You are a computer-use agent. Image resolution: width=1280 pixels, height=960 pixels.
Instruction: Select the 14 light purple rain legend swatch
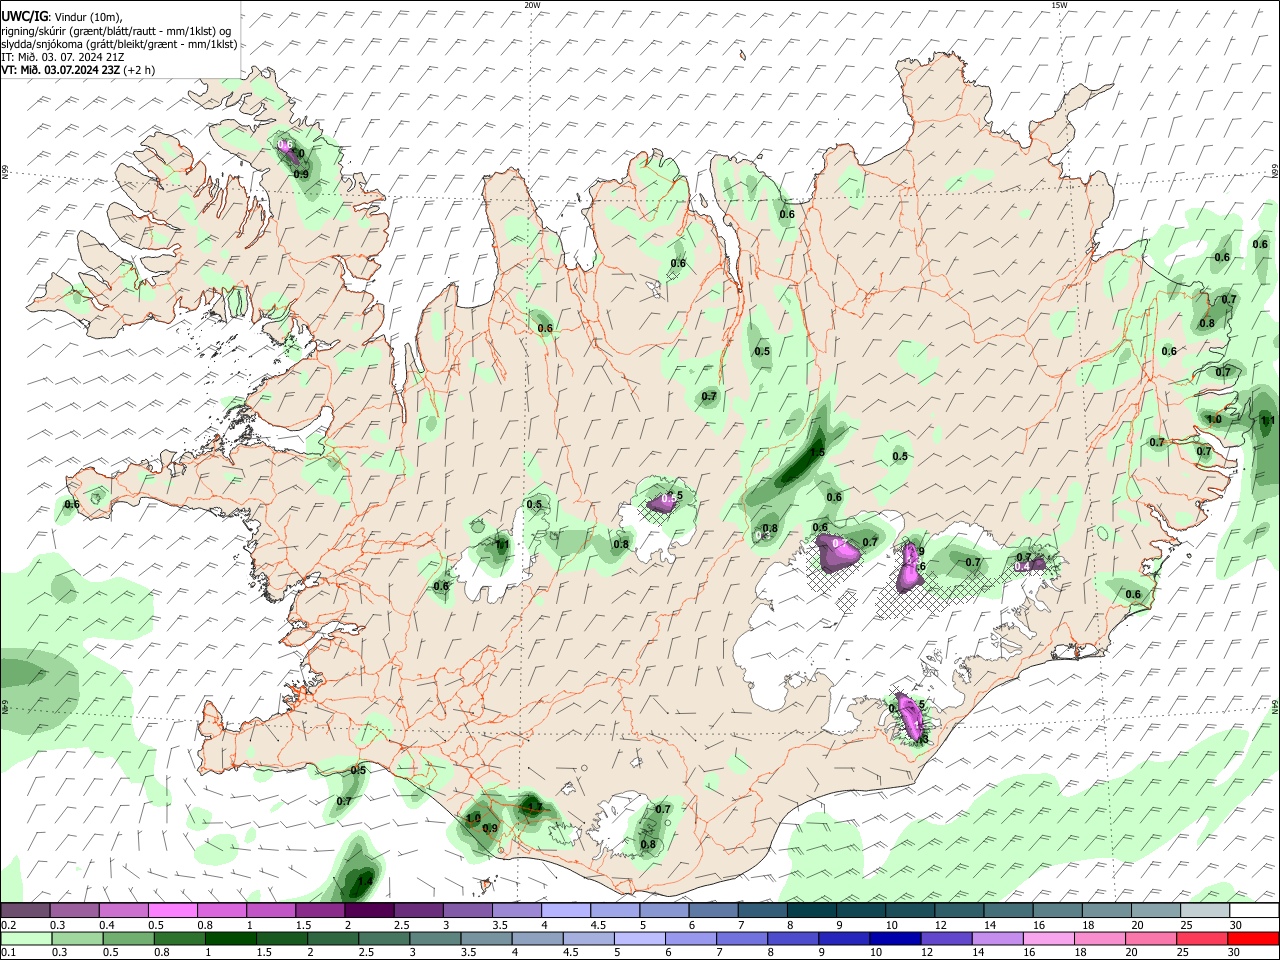(x=998, y=938)
